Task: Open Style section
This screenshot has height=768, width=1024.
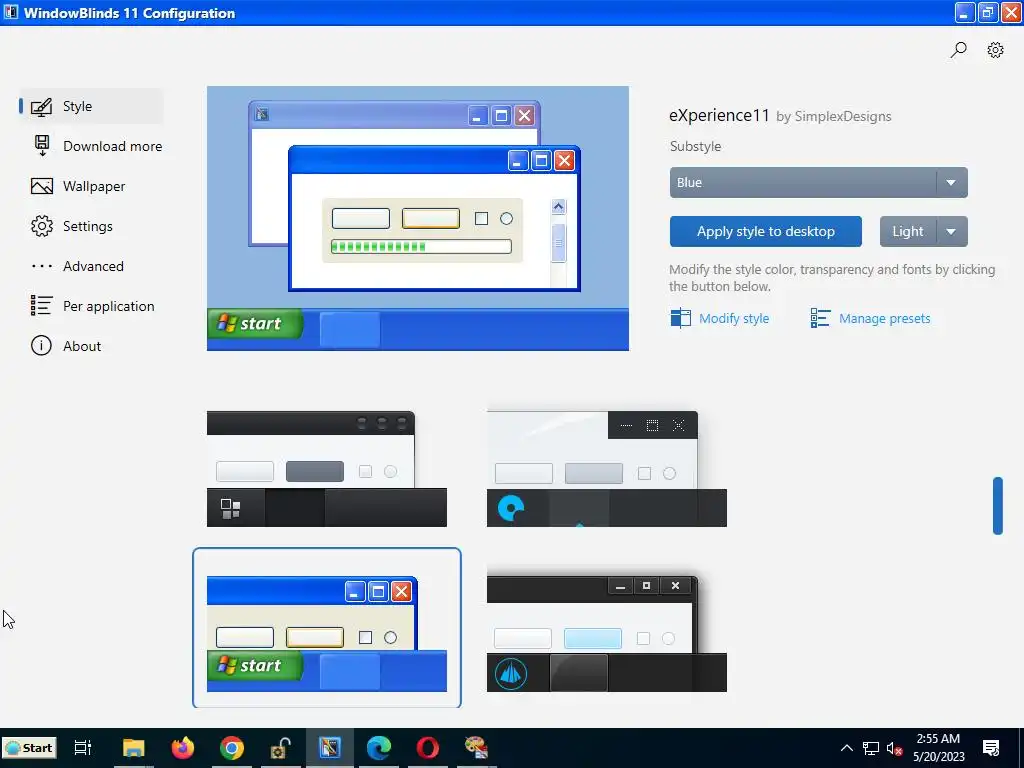Action: point(91,106)
